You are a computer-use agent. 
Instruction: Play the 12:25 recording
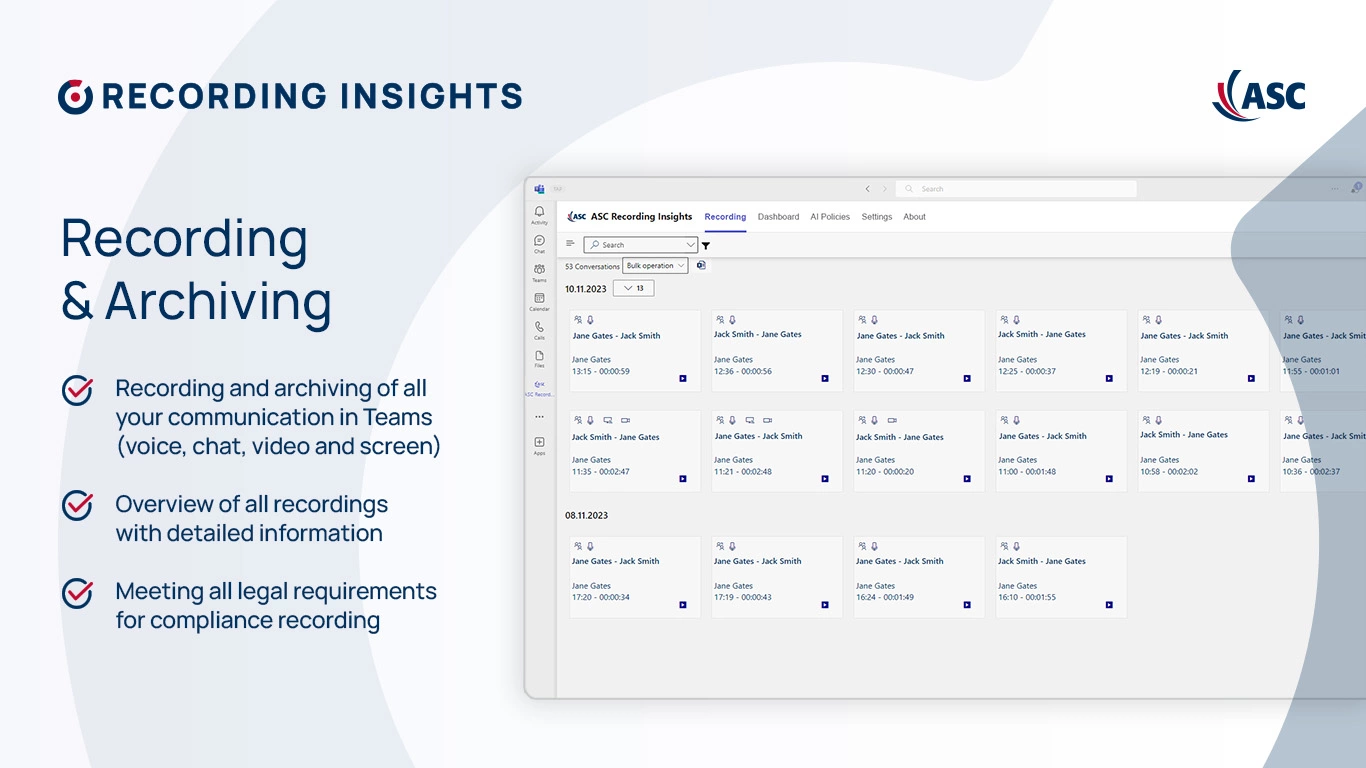tap(1109, 378)
